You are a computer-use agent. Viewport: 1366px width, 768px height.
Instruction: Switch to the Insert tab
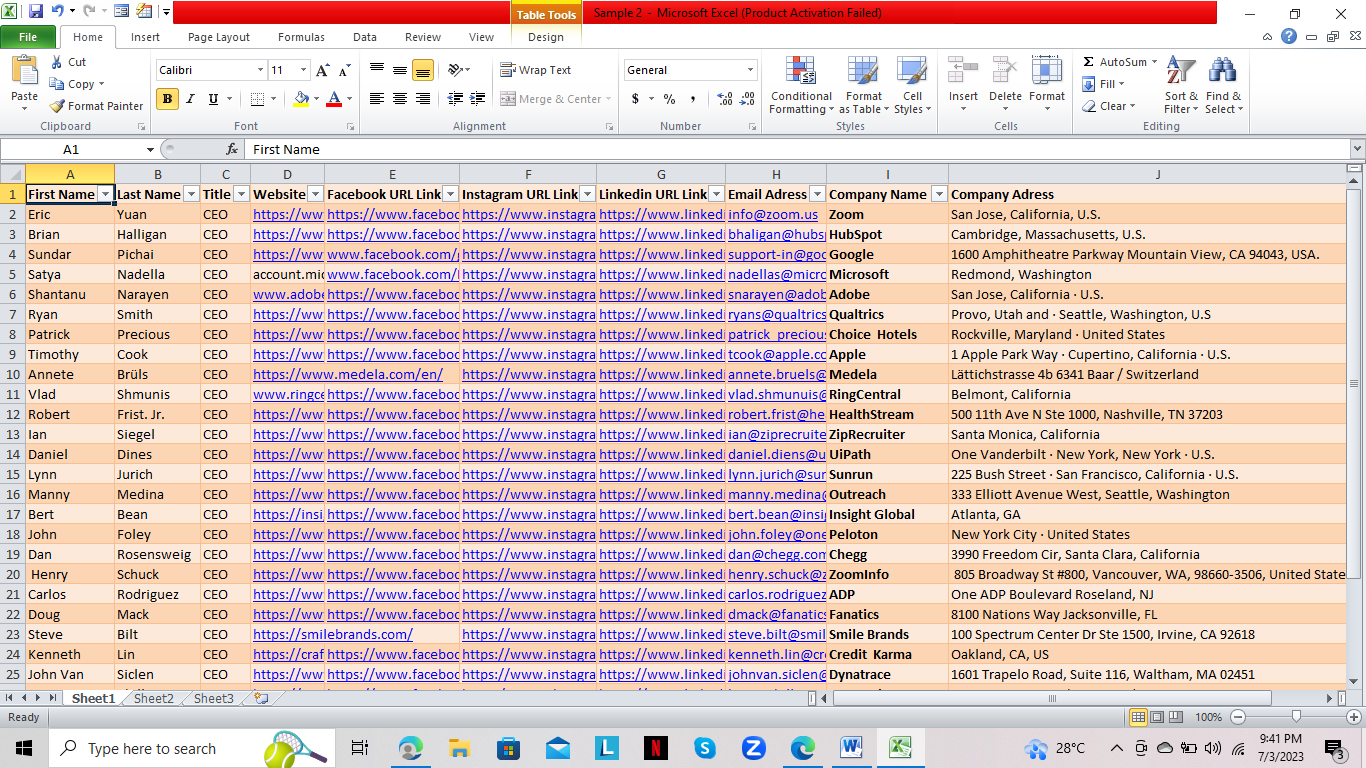(145, 37)
